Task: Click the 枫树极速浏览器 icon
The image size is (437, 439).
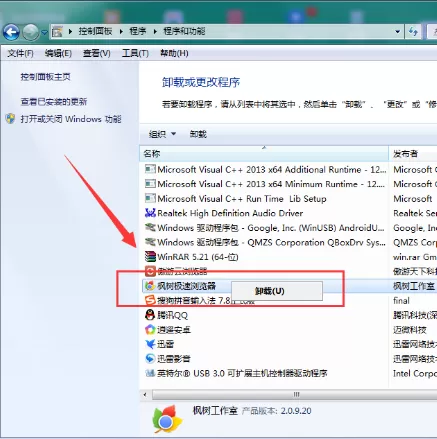Action: pos(150,286)
